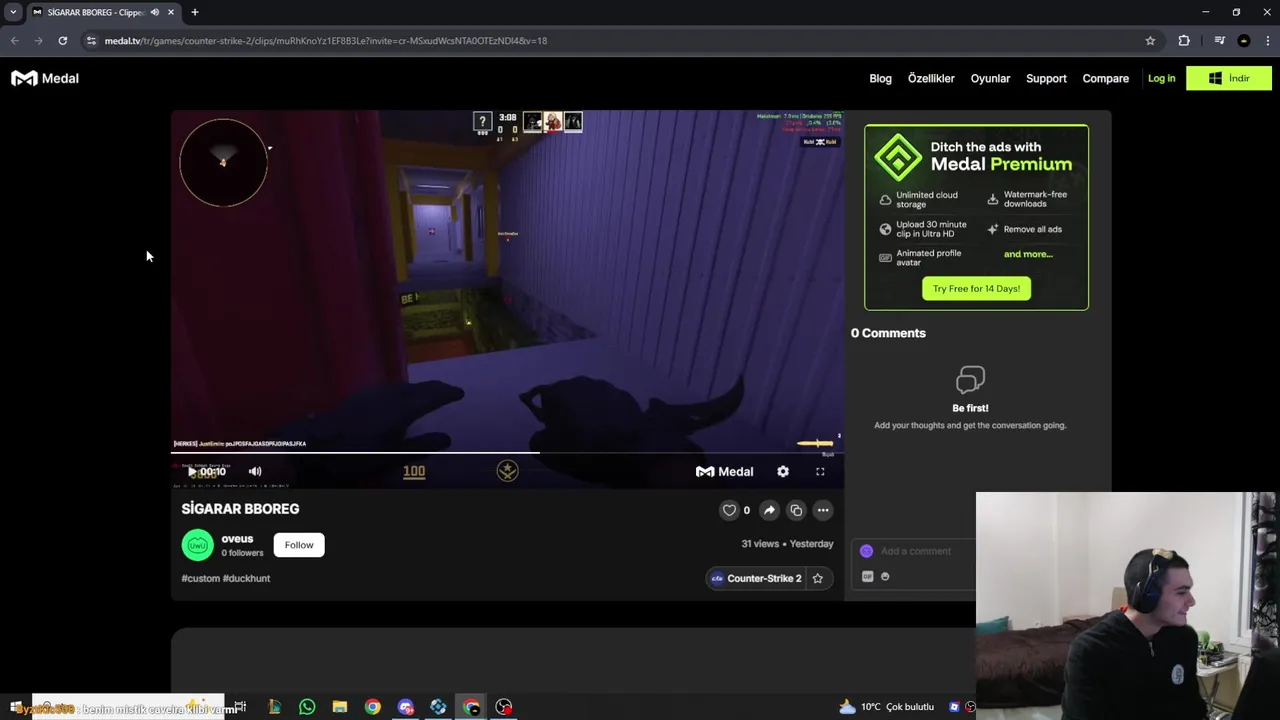Viewport: 1280px width, 720px height.
Task: View the site information icon
Action: [x=91, y=41]
